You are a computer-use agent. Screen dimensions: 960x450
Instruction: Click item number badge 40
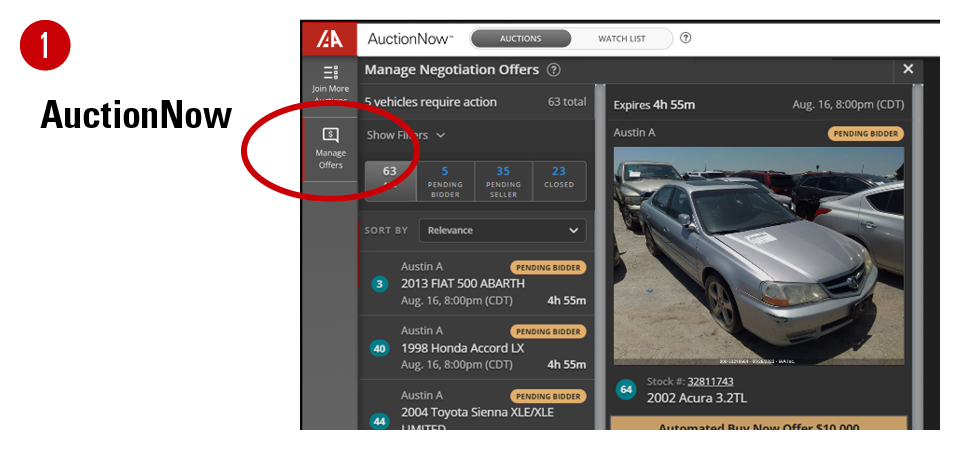(380, 349)
